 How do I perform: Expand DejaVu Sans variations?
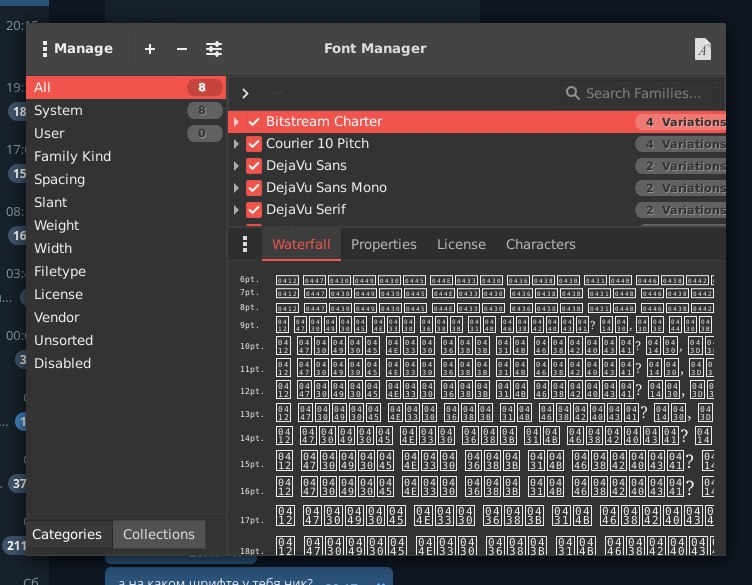click(236, 166)
